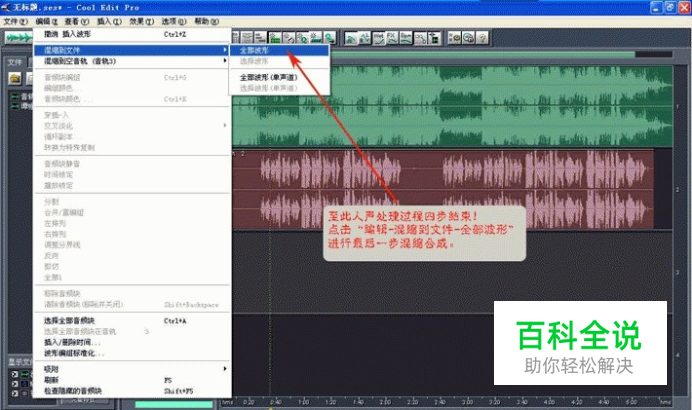The width and height of the screenshot is (692, 410).
Task: Click 检查隐藏的音频块 menu item
Action: click(132, 391)
